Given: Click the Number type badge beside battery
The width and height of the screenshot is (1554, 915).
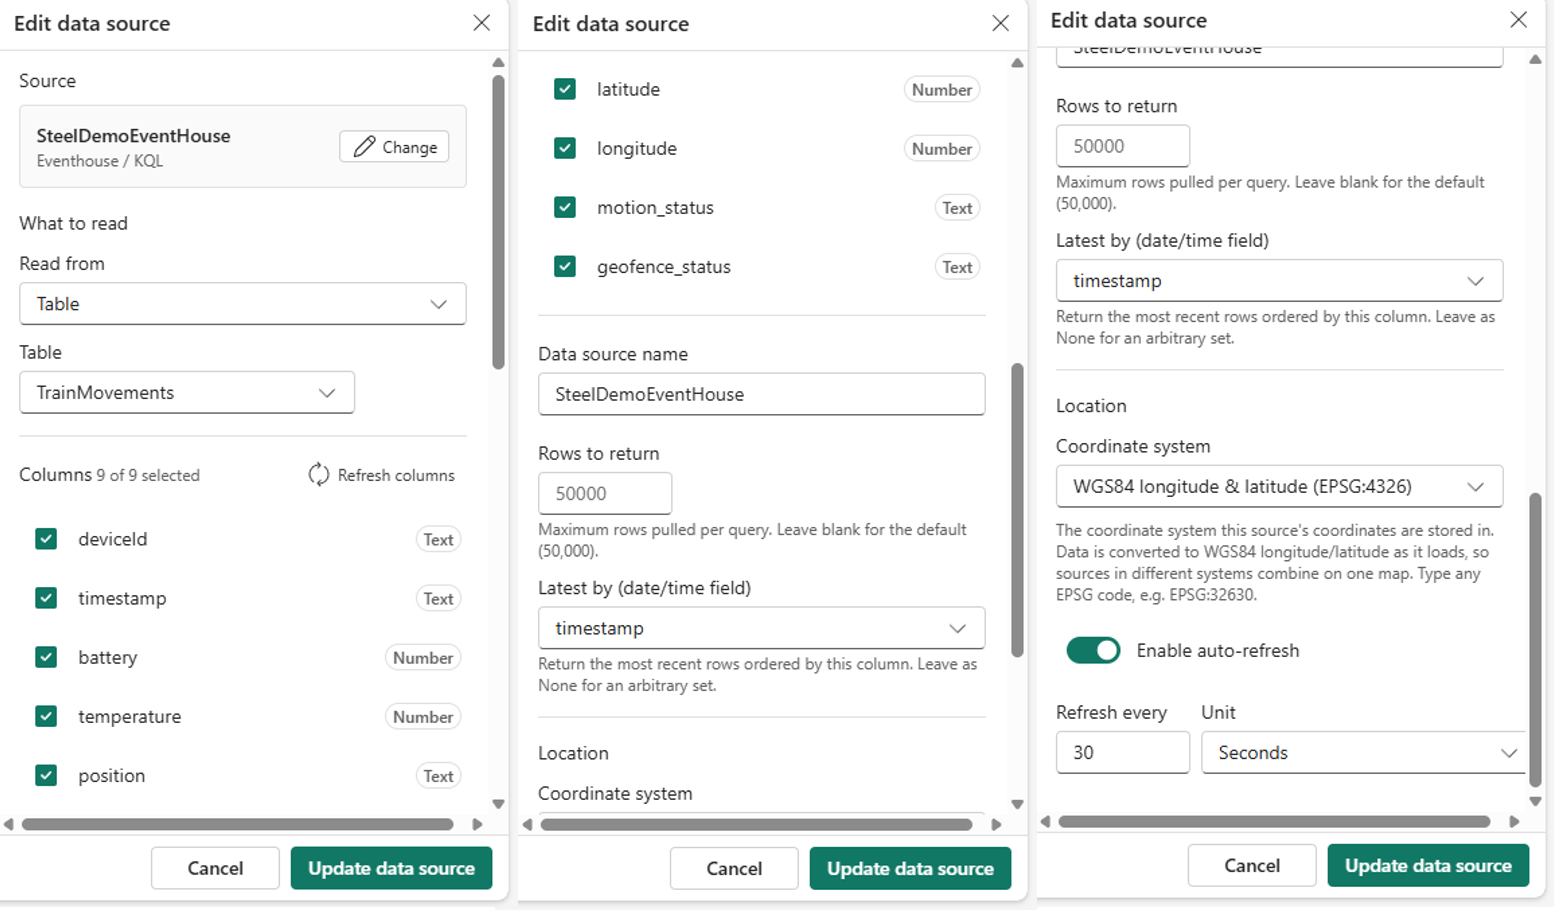Looking at the screenshot, I should tap(423, 657).
